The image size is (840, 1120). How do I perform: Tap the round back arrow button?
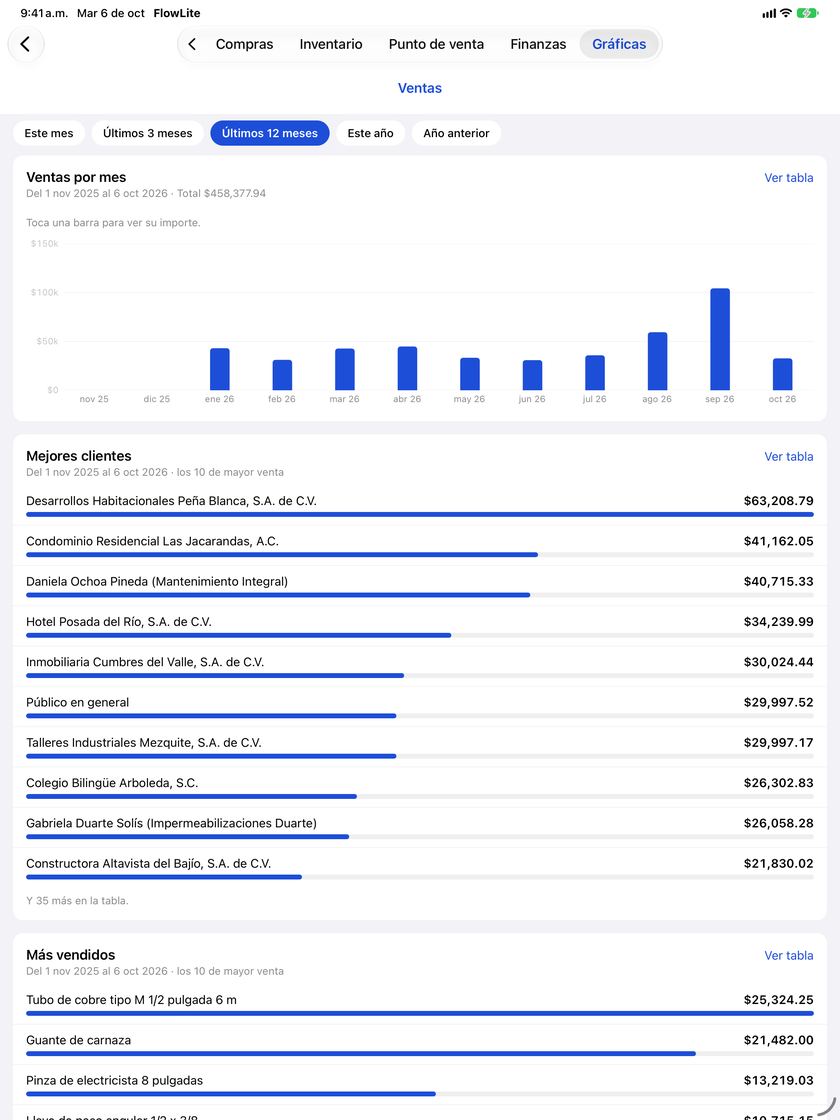tap(26, 44)
